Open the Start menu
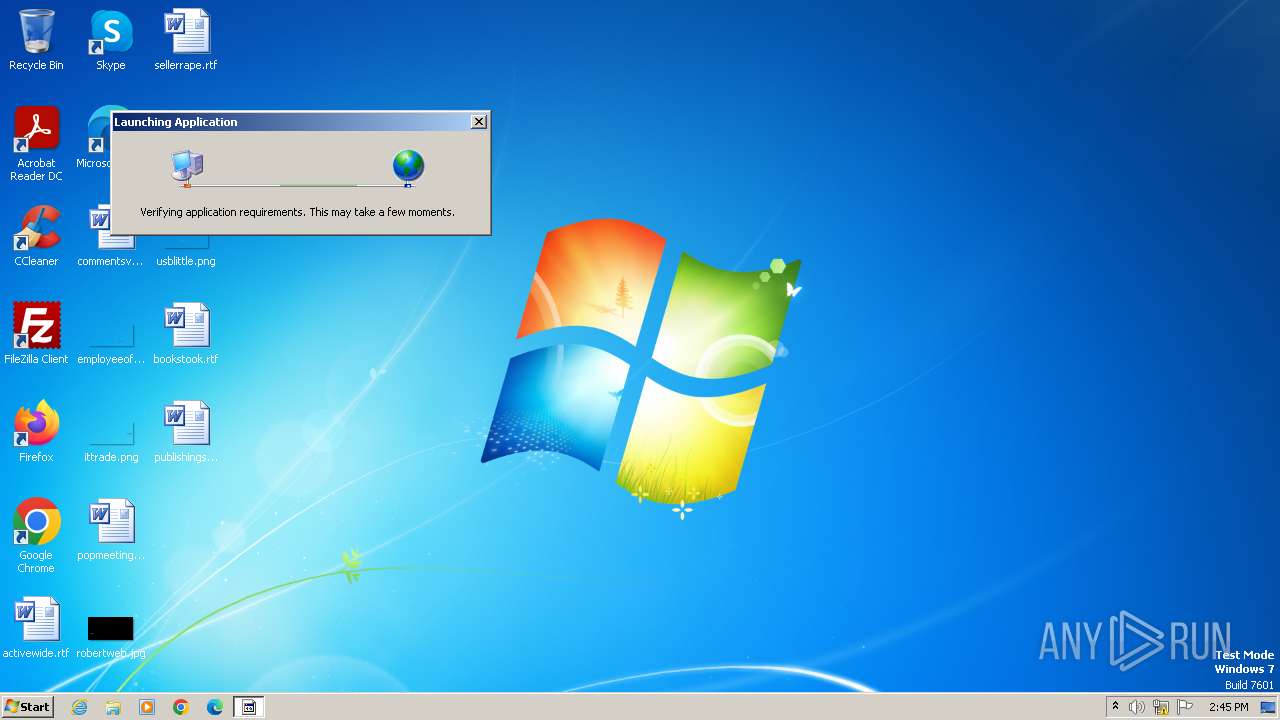The image size is (1280, 720). tap(27, 707)
